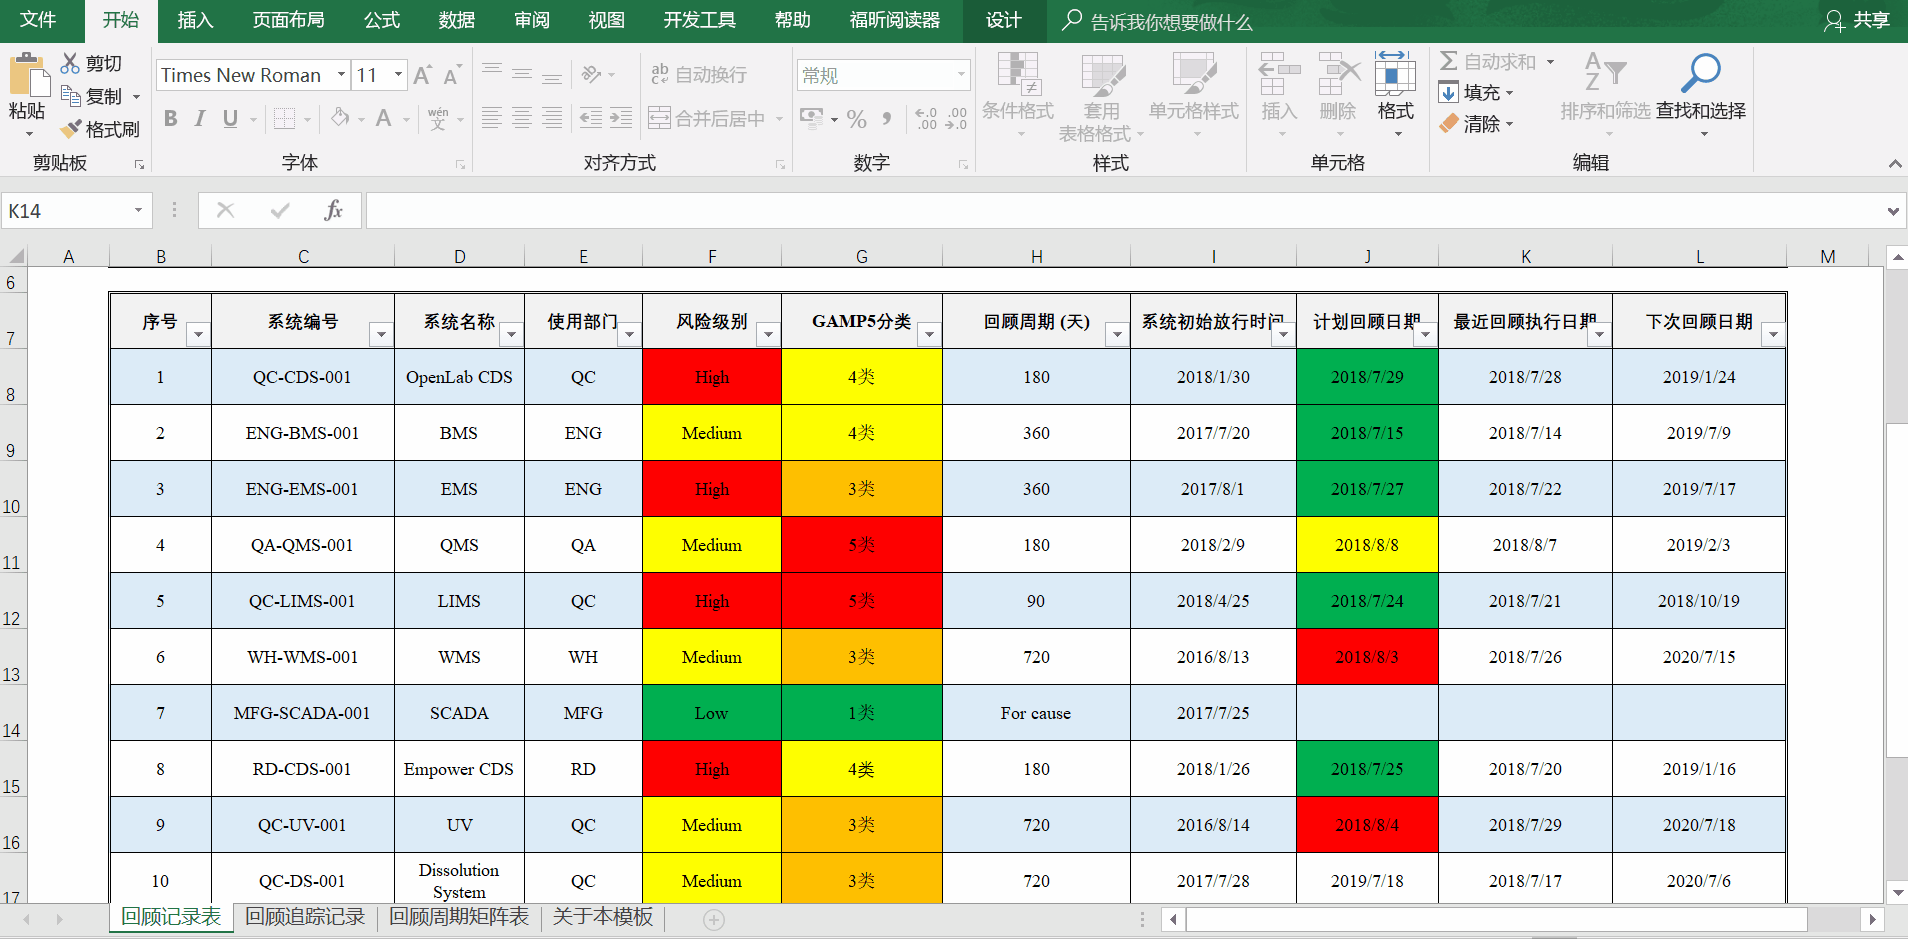Open the font name dropdown
This screenshot has width=1908, height=939.
click(x=341, y=75)
